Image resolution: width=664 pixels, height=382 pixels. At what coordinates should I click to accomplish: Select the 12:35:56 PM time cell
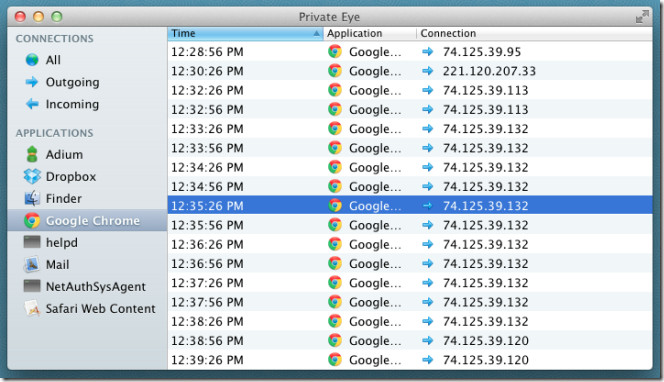[207, 225]
